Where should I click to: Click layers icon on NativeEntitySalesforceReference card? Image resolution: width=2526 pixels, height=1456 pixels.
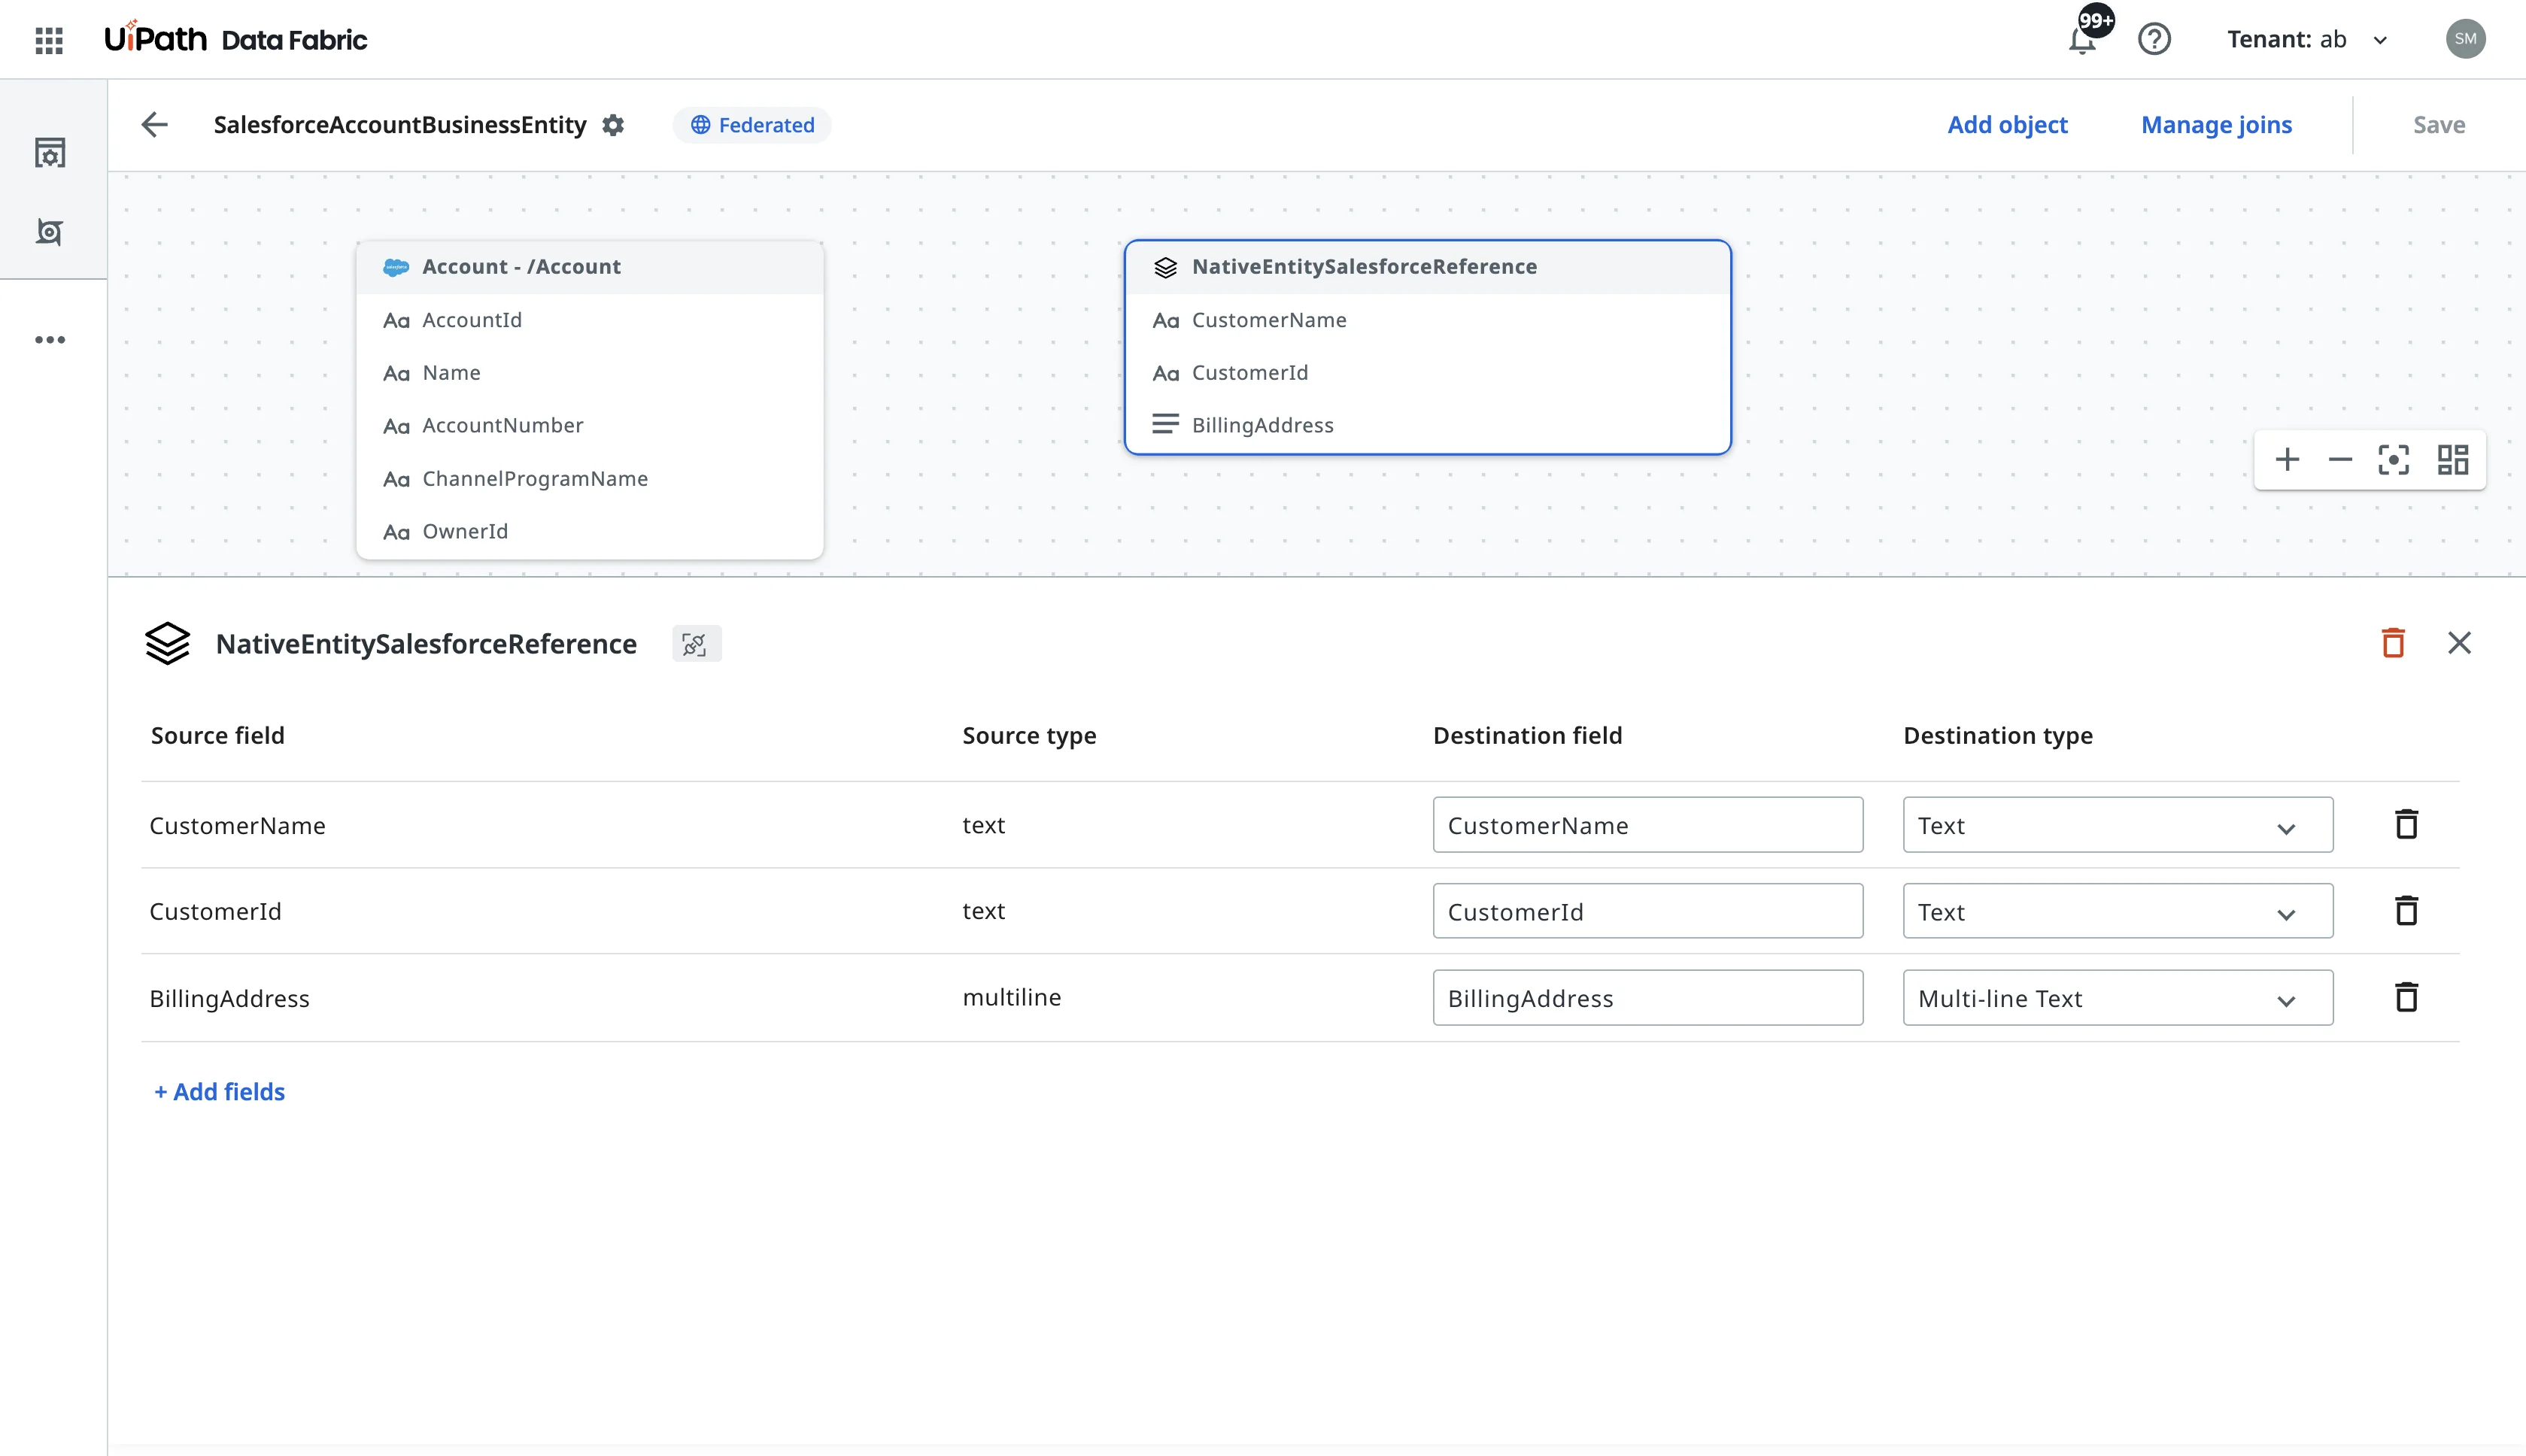pyautogui.click(x=1165, y=267)
